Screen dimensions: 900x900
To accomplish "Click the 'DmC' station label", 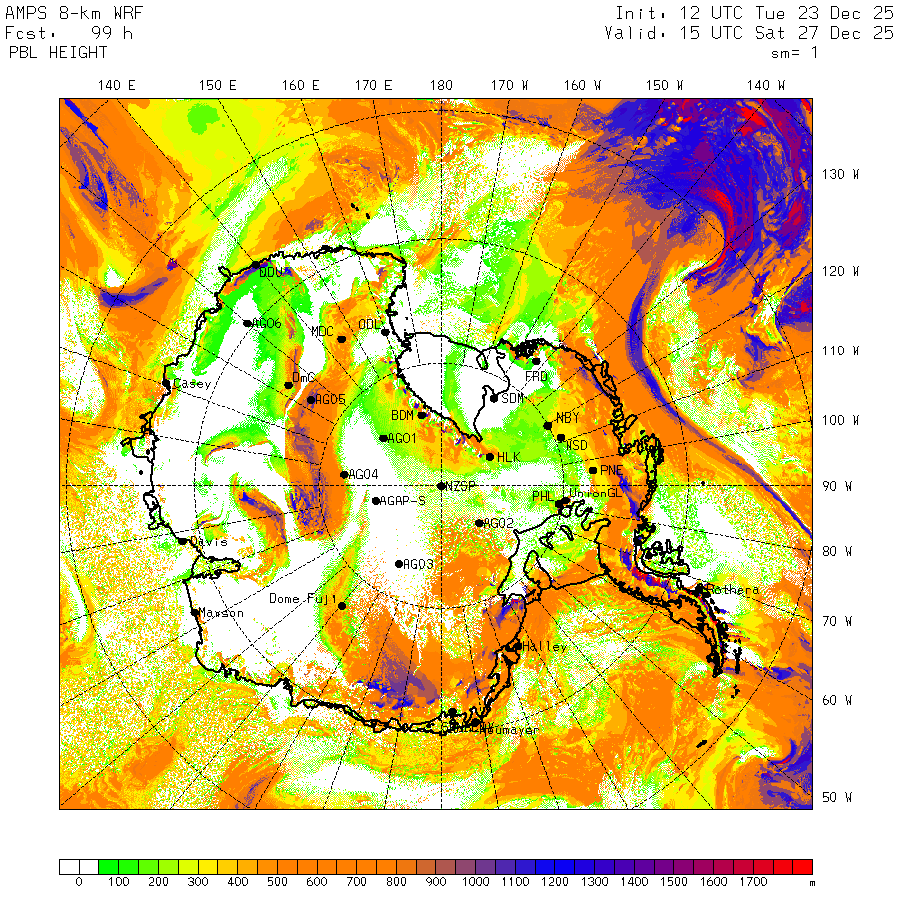I will click(304, 378).
